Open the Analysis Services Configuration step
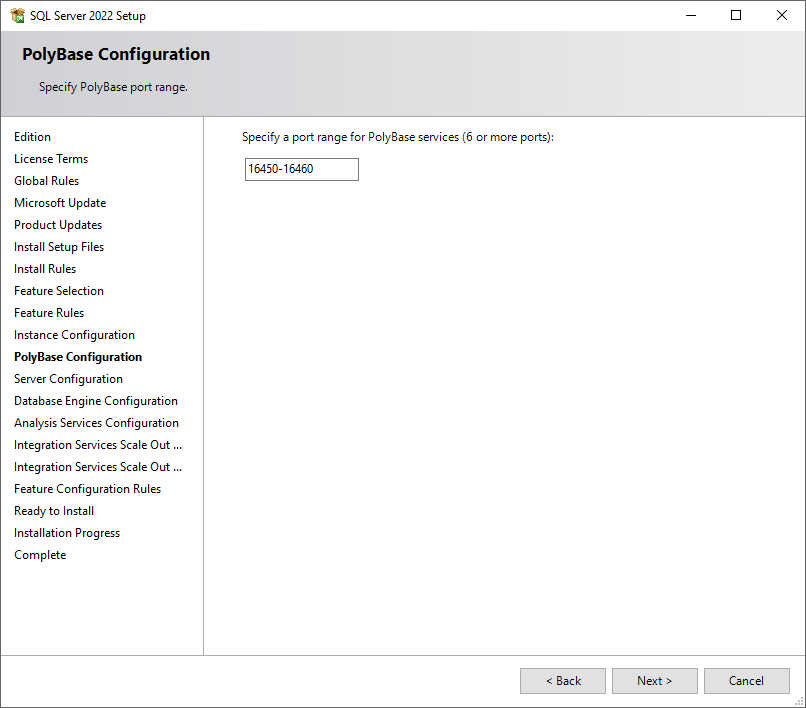The height and width of the screenshot is (708, 806). tap(96, 422)
